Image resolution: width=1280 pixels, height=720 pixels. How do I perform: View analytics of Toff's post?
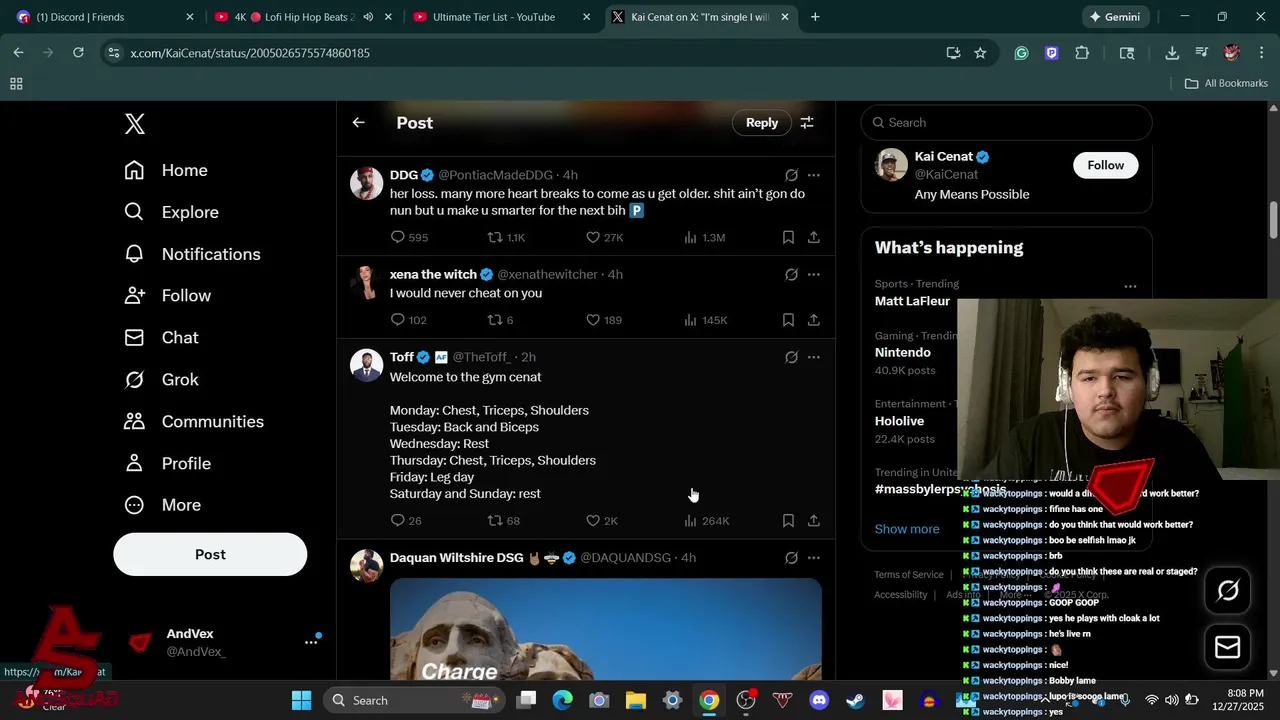click(x=706, y=520)
